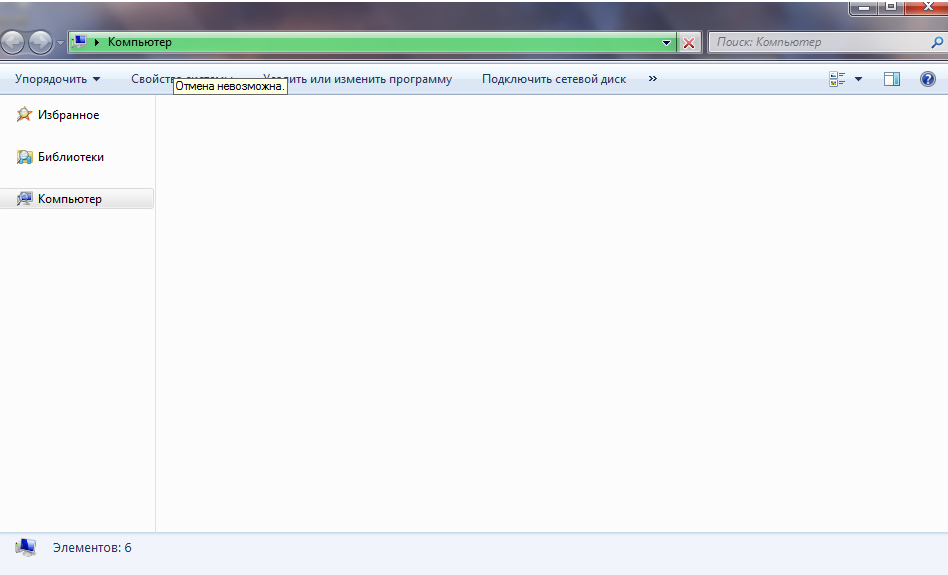
Task: Select Библиотеки in navigation pane
Action: click(71, 157)
